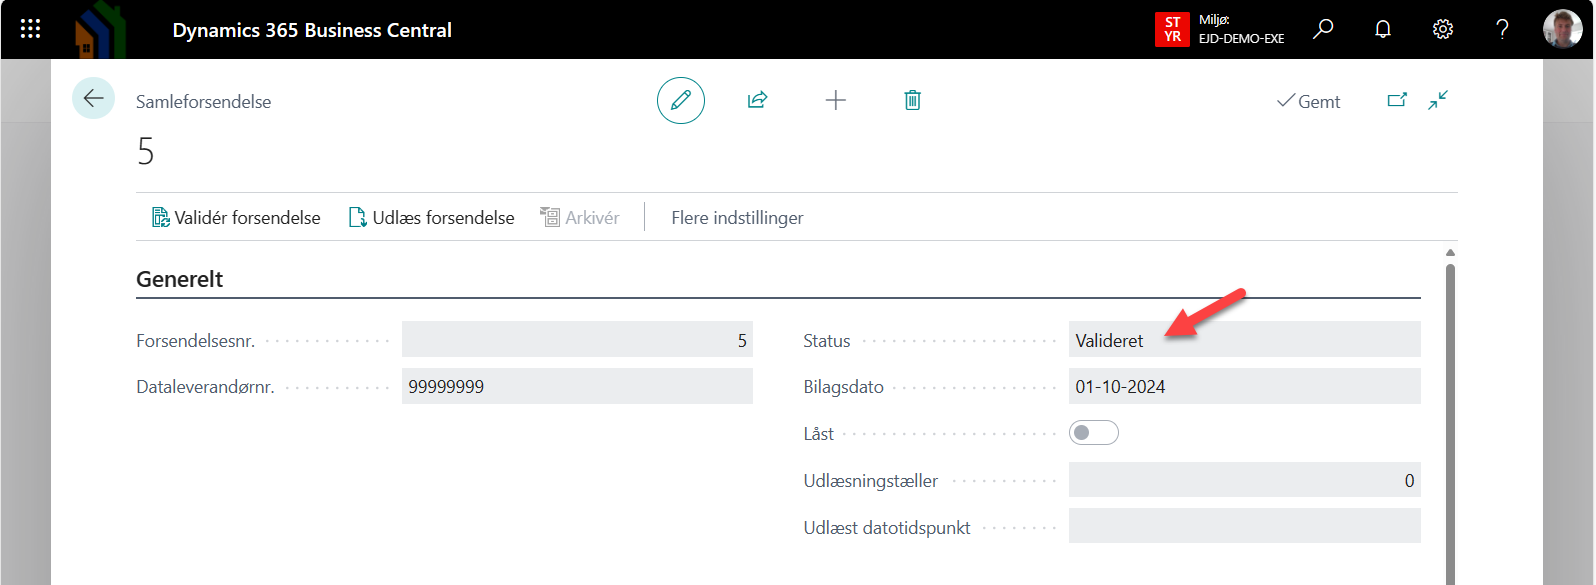Click the back arrow button
The image size is (1596, 585).
[x=94, y=98]
